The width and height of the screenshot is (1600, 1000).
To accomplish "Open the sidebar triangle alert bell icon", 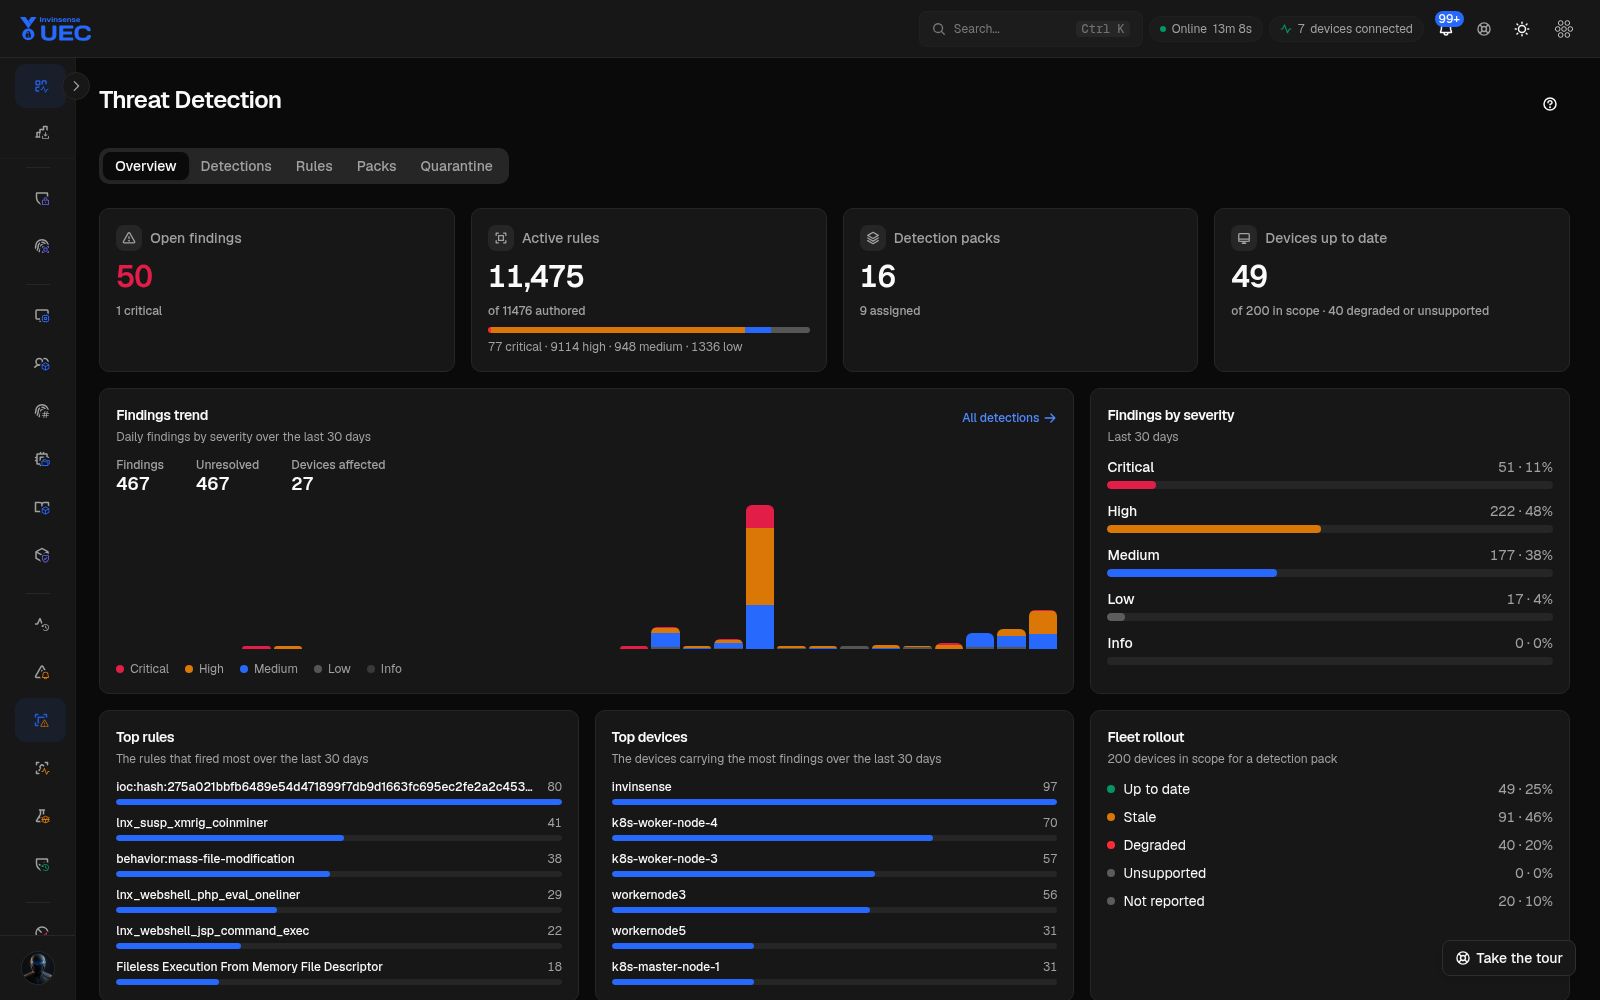I will [41, 672].
